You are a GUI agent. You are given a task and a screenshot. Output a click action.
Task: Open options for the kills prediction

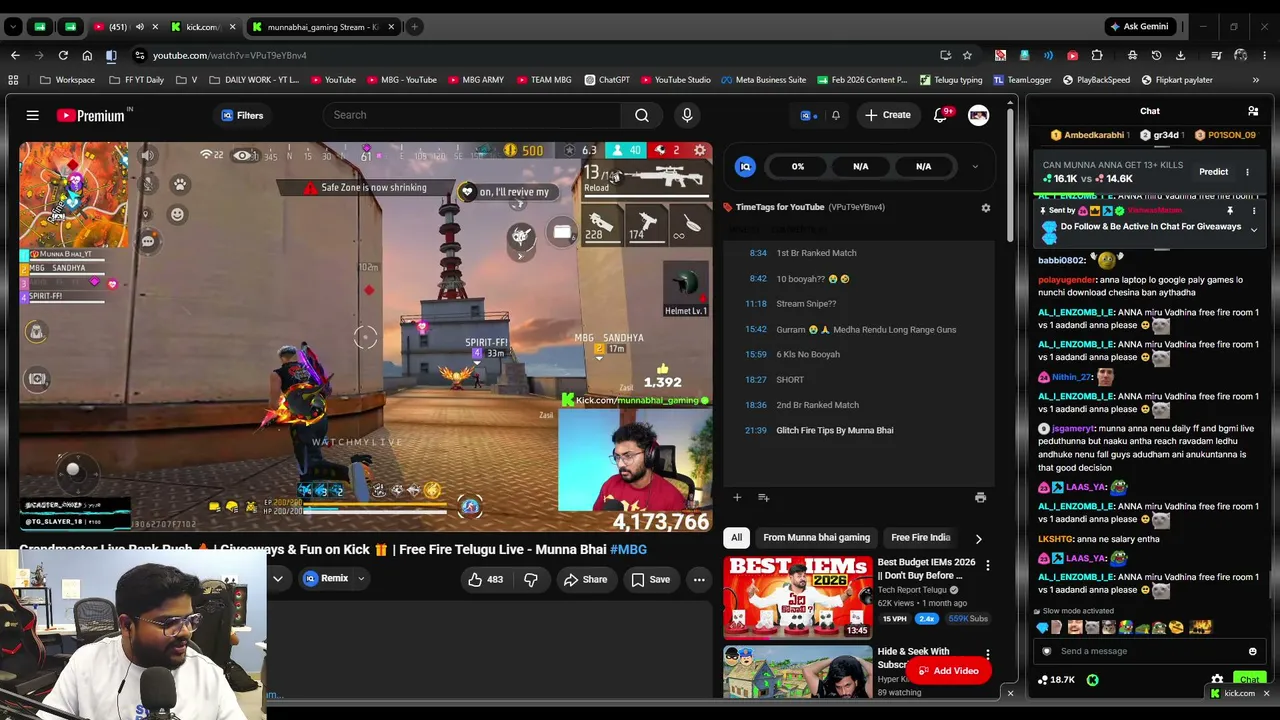pyautogui.click(x=1247, y=172)
